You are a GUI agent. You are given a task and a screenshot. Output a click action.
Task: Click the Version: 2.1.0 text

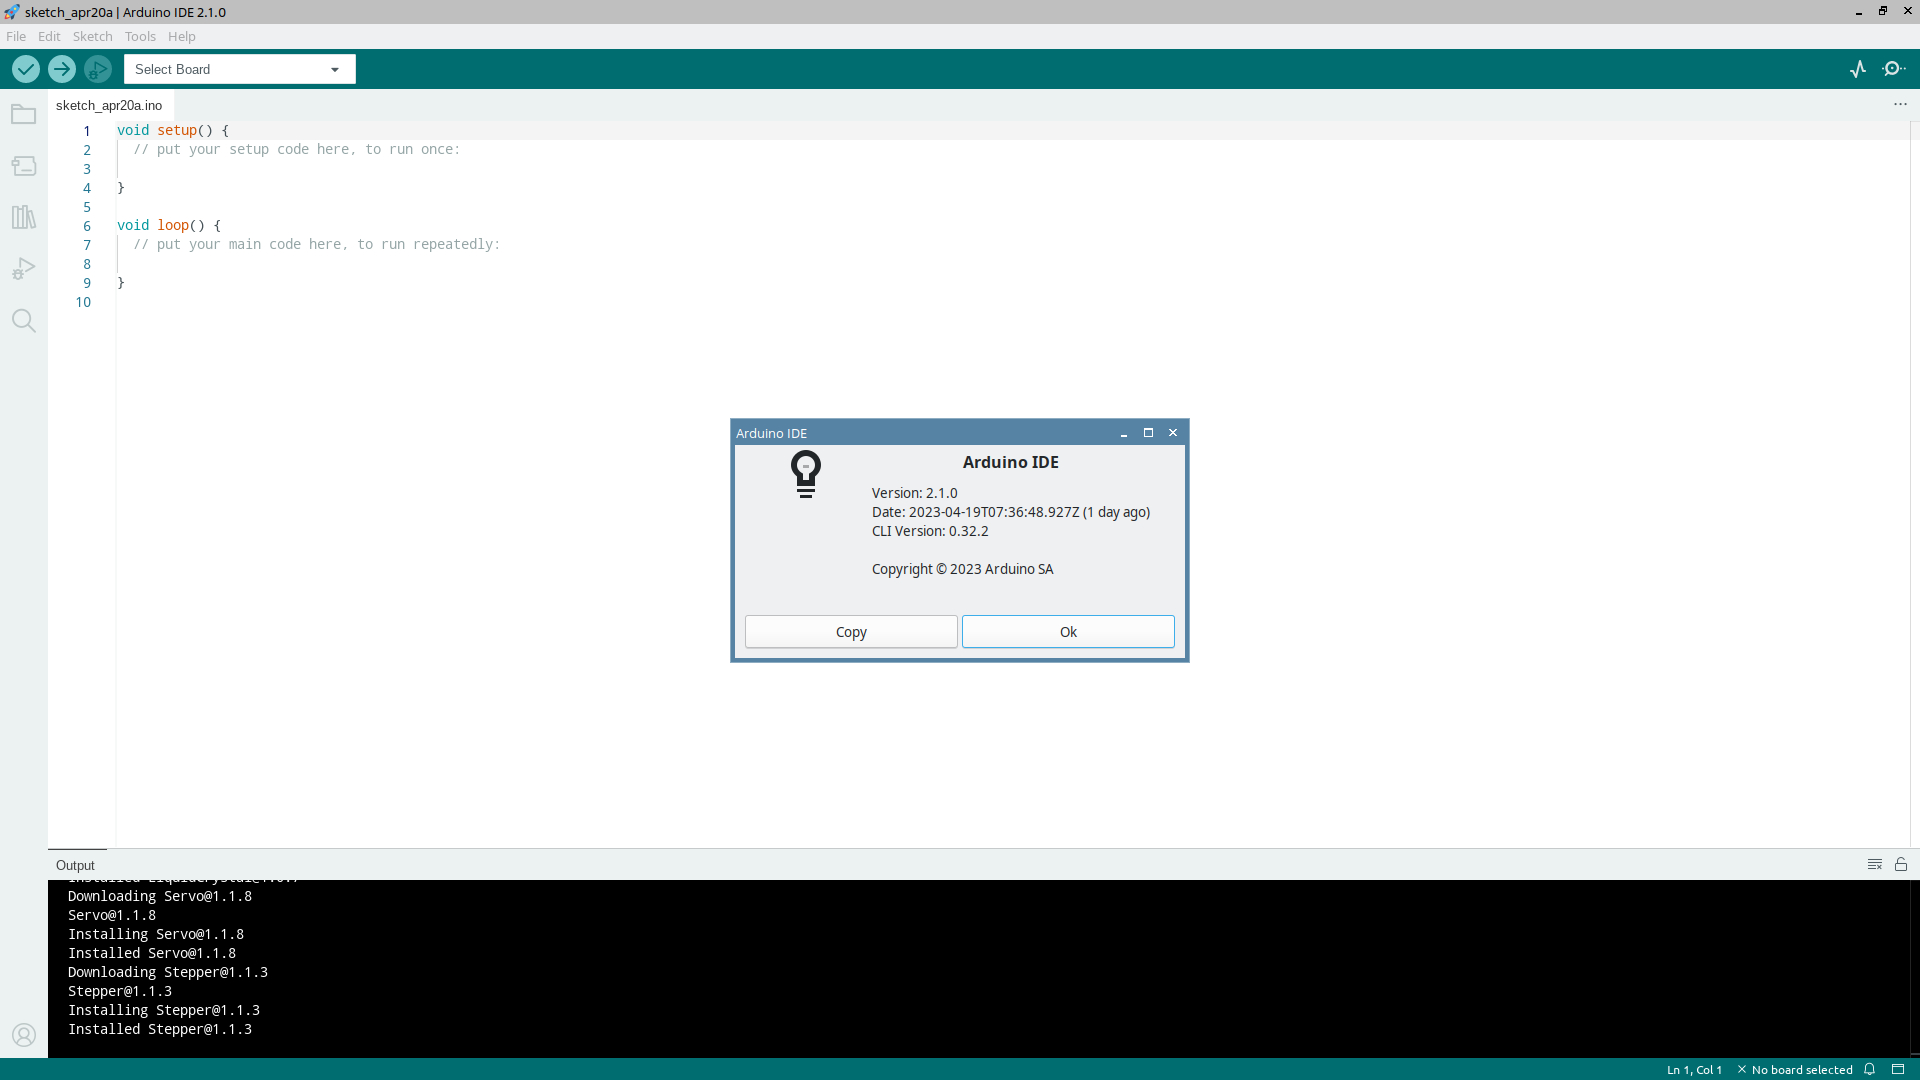pyautogui.click(x=914, y=493)
